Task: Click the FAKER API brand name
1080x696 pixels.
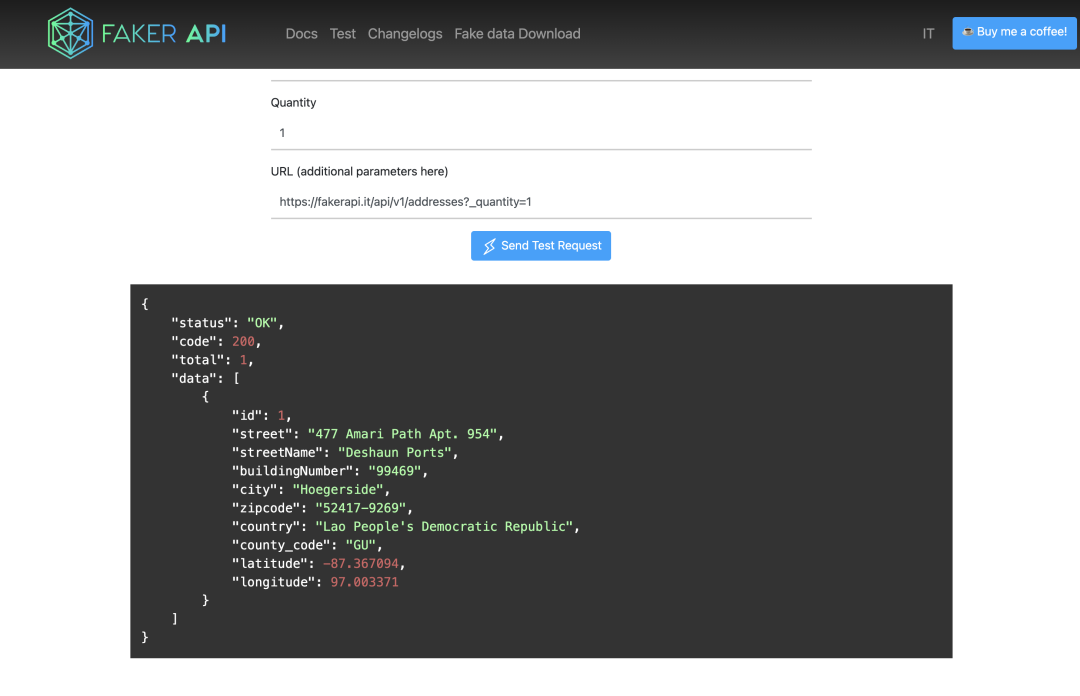Action: tap(164, 33)
